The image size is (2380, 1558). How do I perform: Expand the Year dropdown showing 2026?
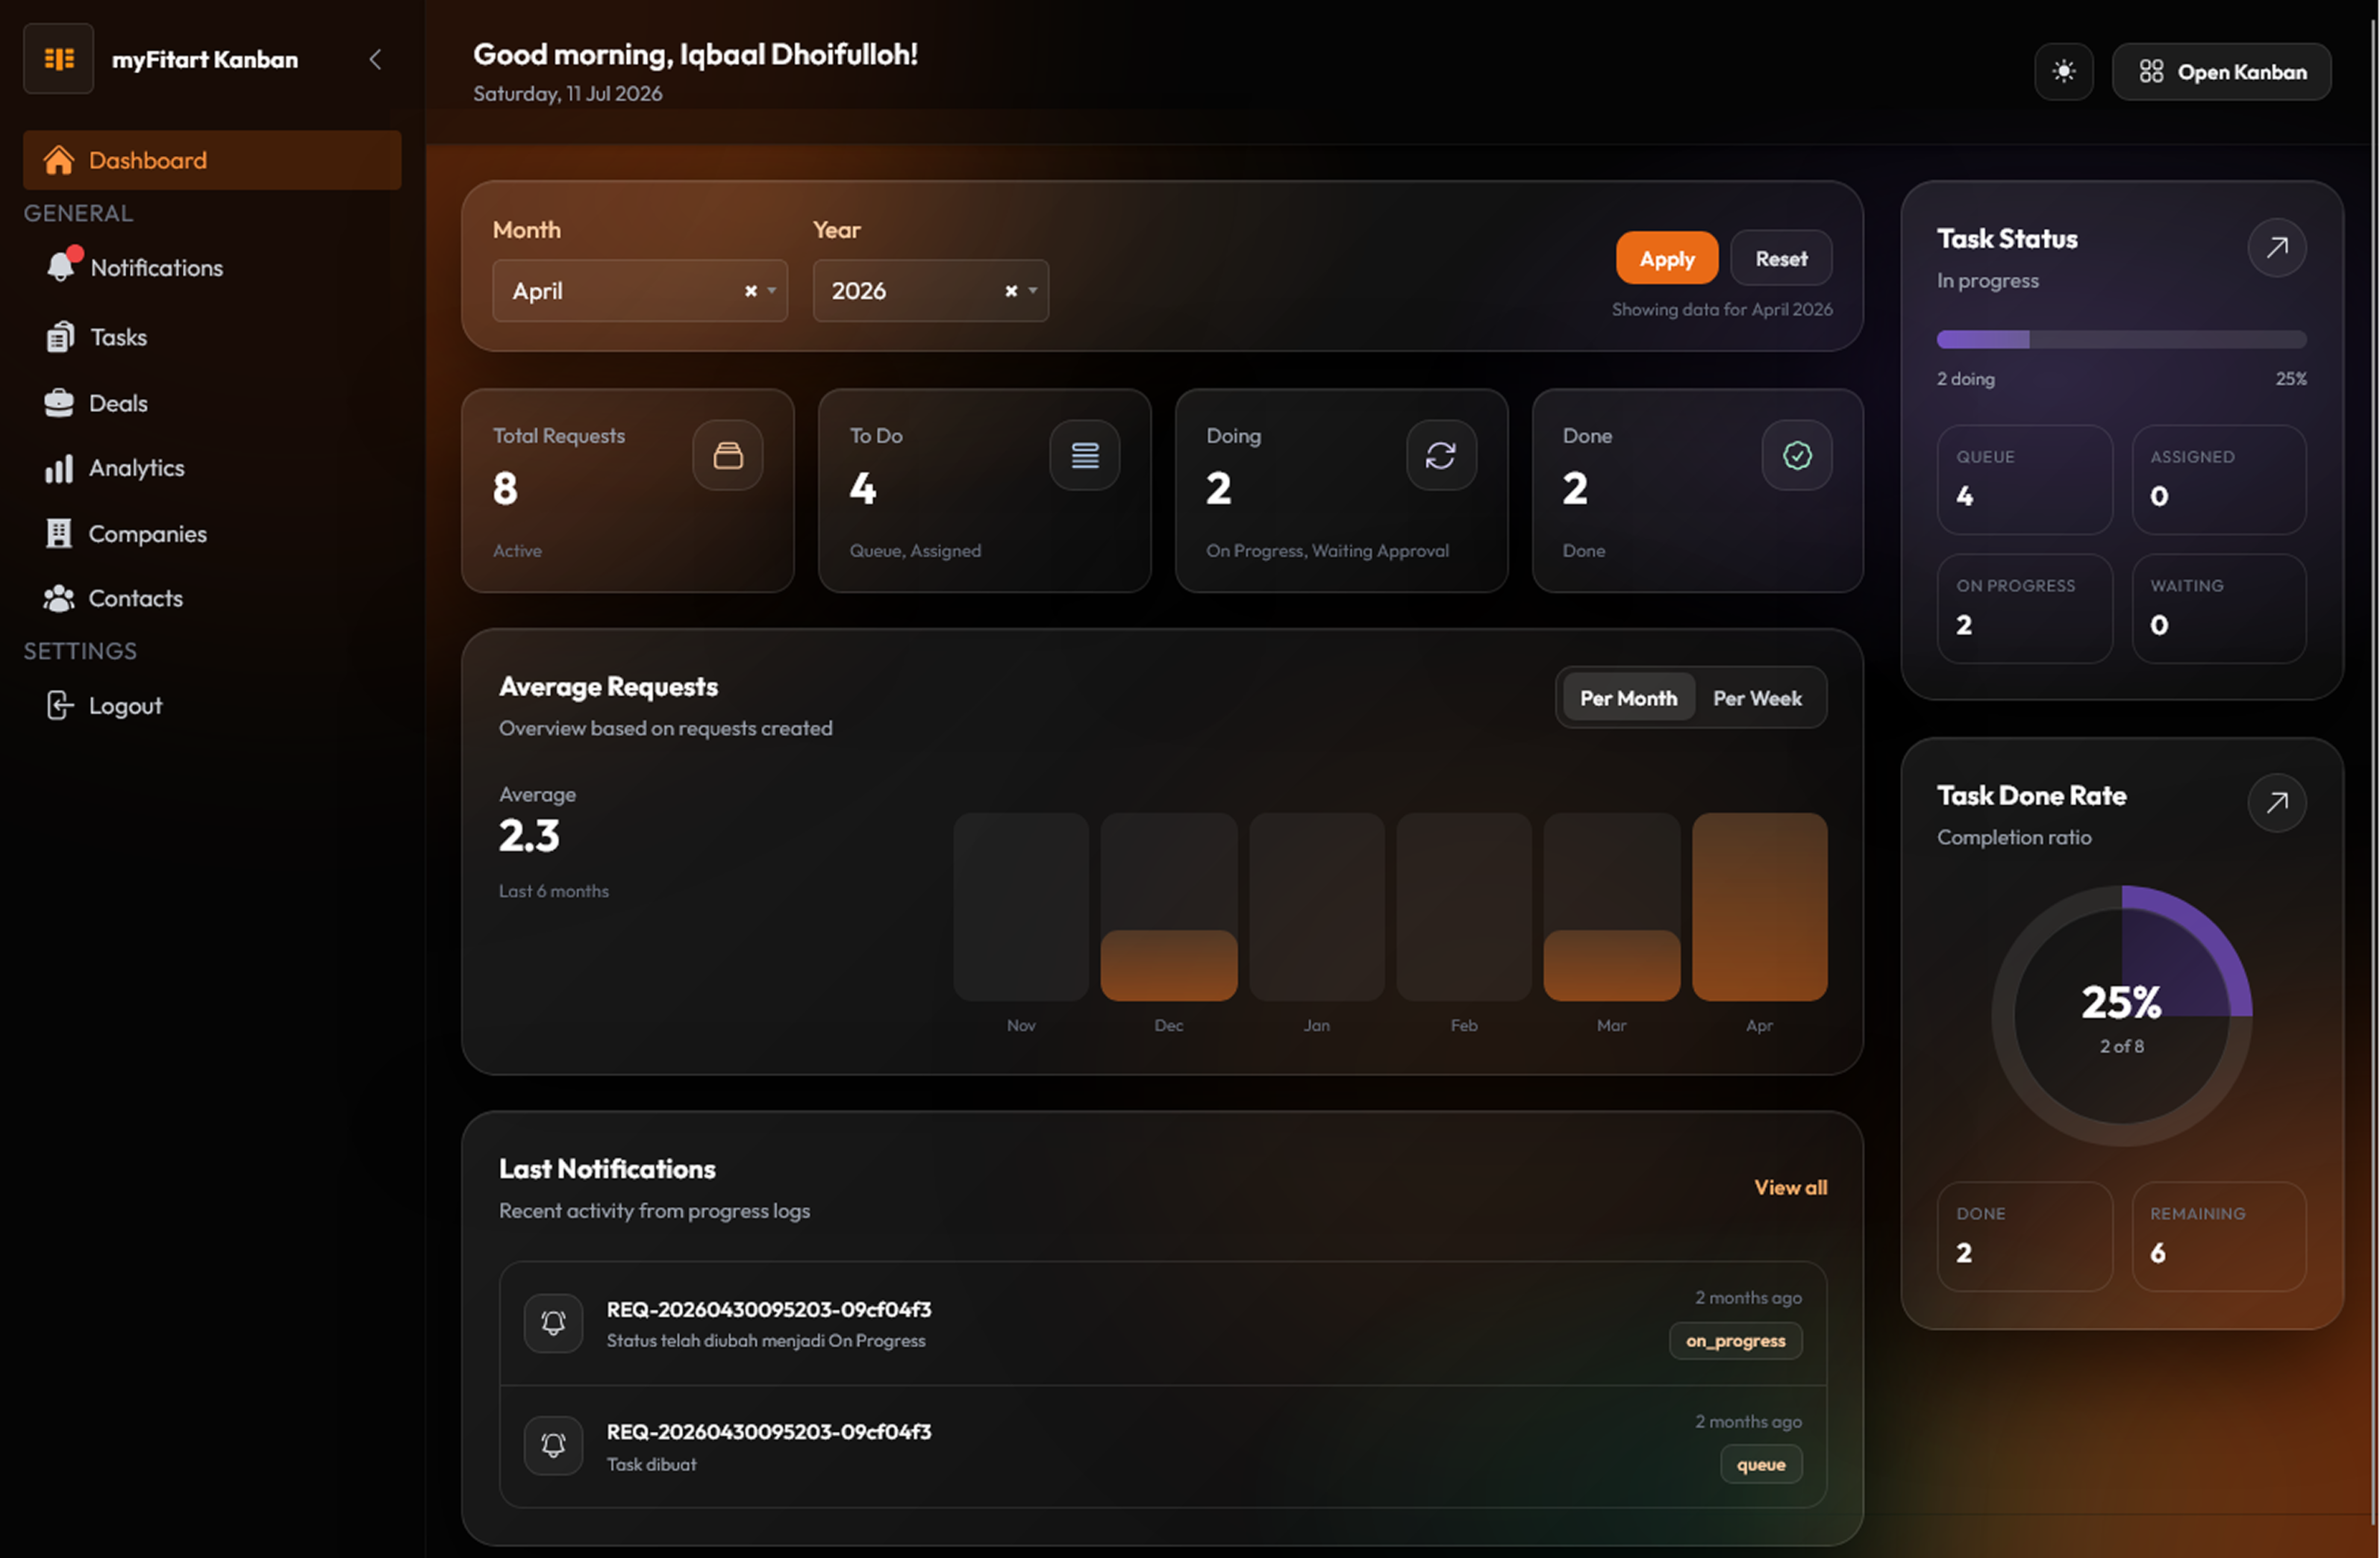click(x=930, y=291)
